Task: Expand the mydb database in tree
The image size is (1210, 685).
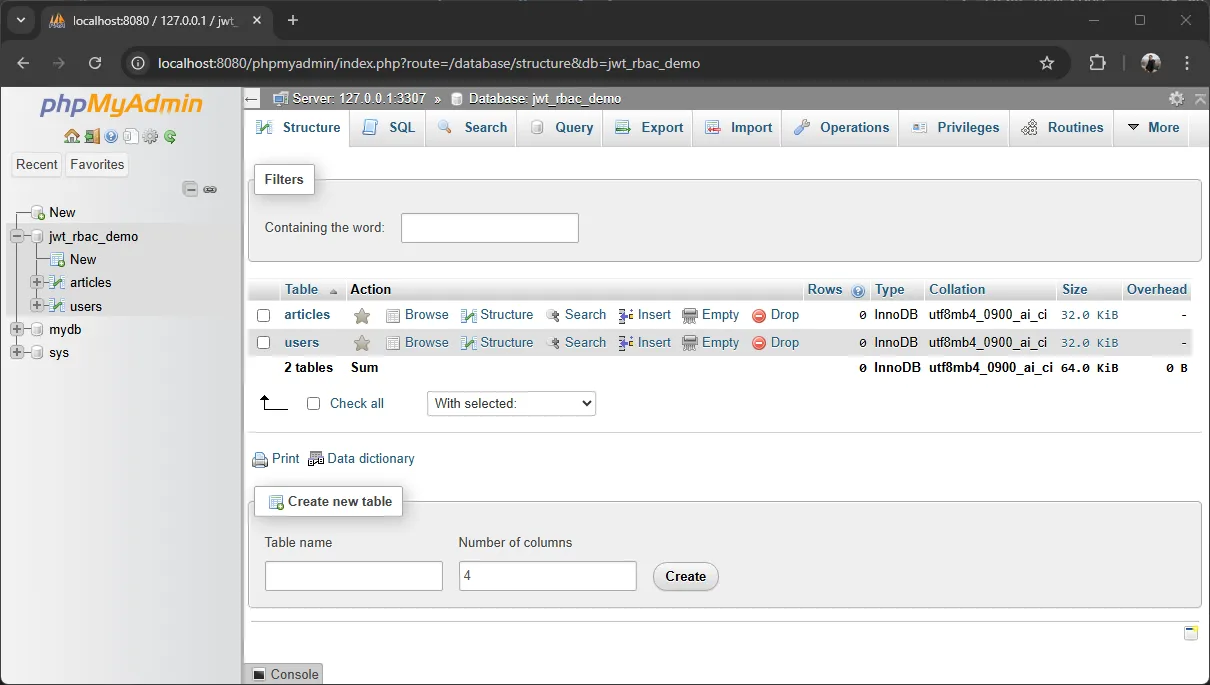Action: pyautogui.click(x=17, y=329)
